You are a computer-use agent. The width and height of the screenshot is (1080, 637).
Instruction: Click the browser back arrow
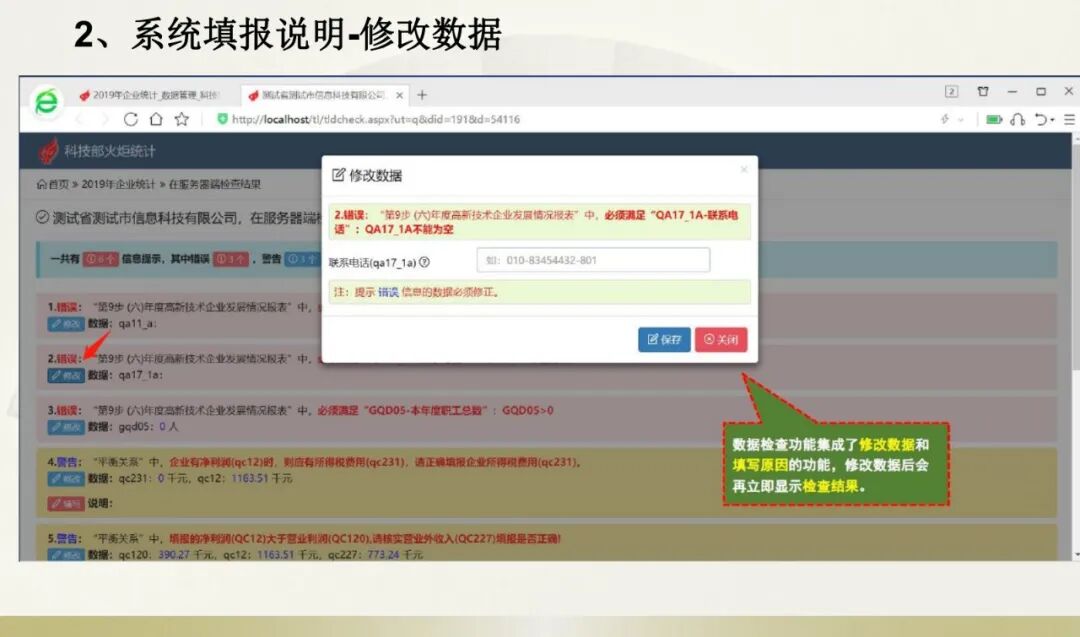(x=80, y=119)
